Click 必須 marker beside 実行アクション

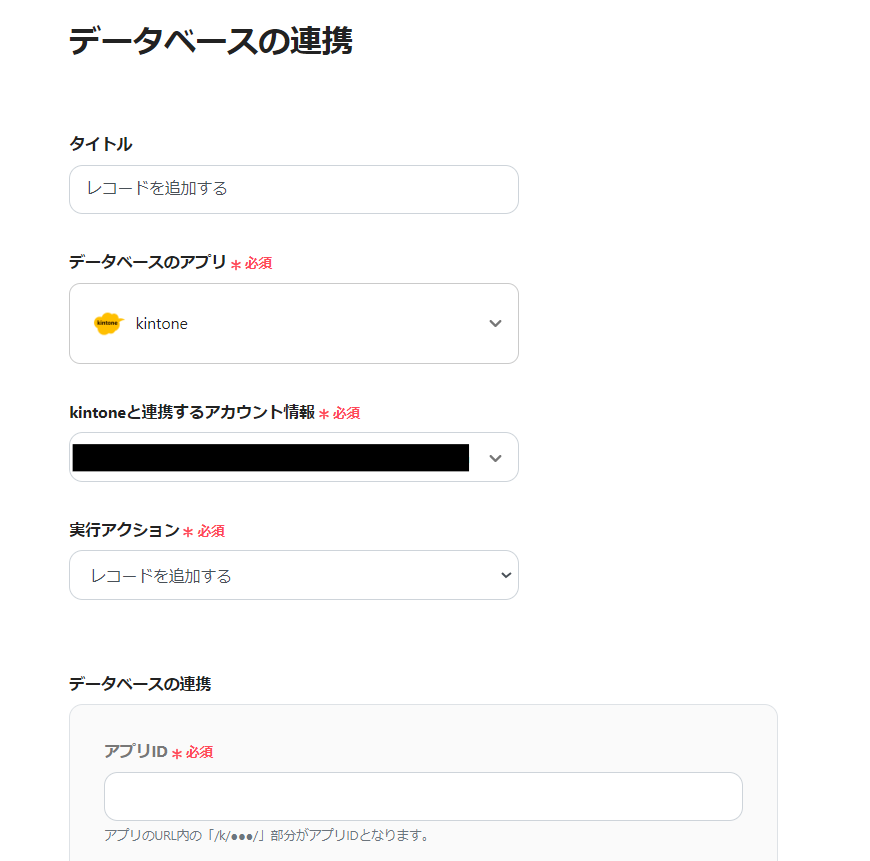204,531
